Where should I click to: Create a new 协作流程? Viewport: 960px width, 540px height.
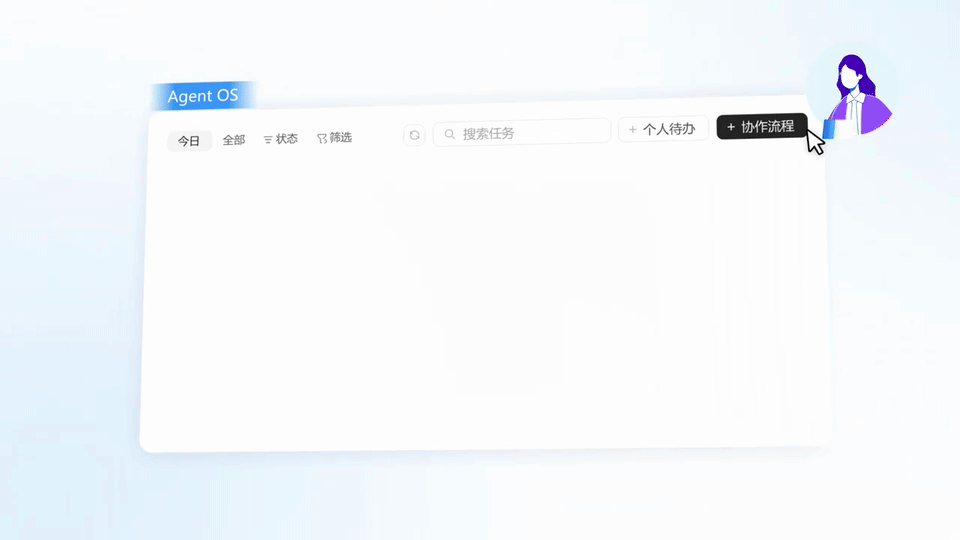pos(762,127)
